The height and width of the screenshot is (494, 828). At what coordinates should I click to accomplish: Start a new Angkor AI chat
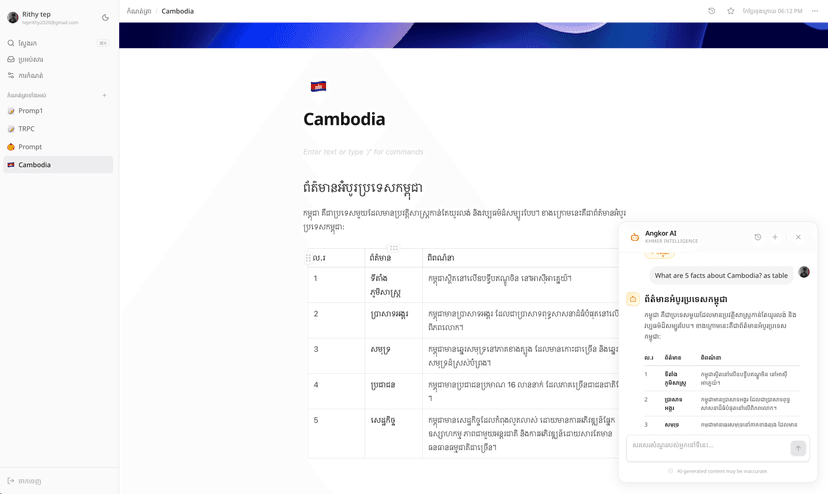775,237
